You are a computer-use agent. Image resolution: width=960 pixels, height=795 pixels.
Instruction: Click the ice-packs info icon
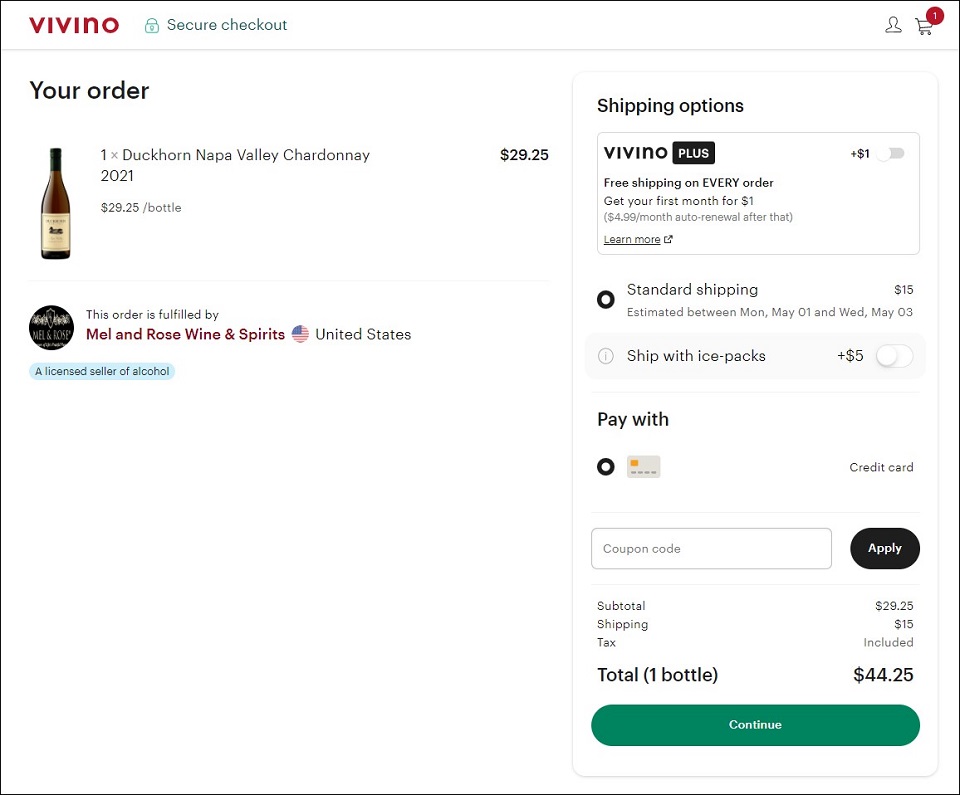pyautogui.click(x=606, y=356)
